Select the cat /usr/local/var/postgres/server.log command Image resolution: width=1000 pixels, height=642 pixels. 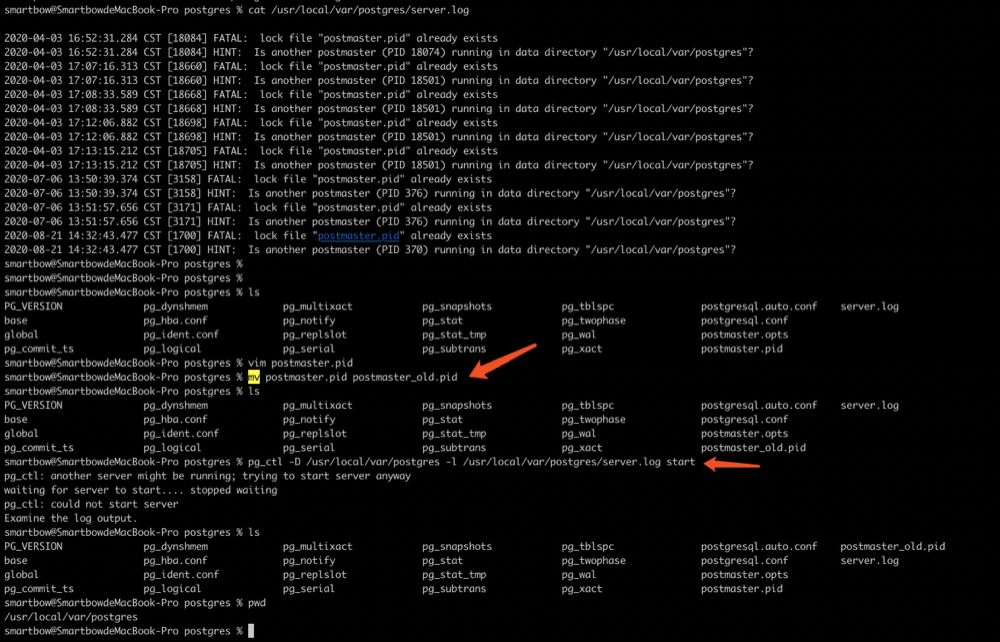click(358, 10)
